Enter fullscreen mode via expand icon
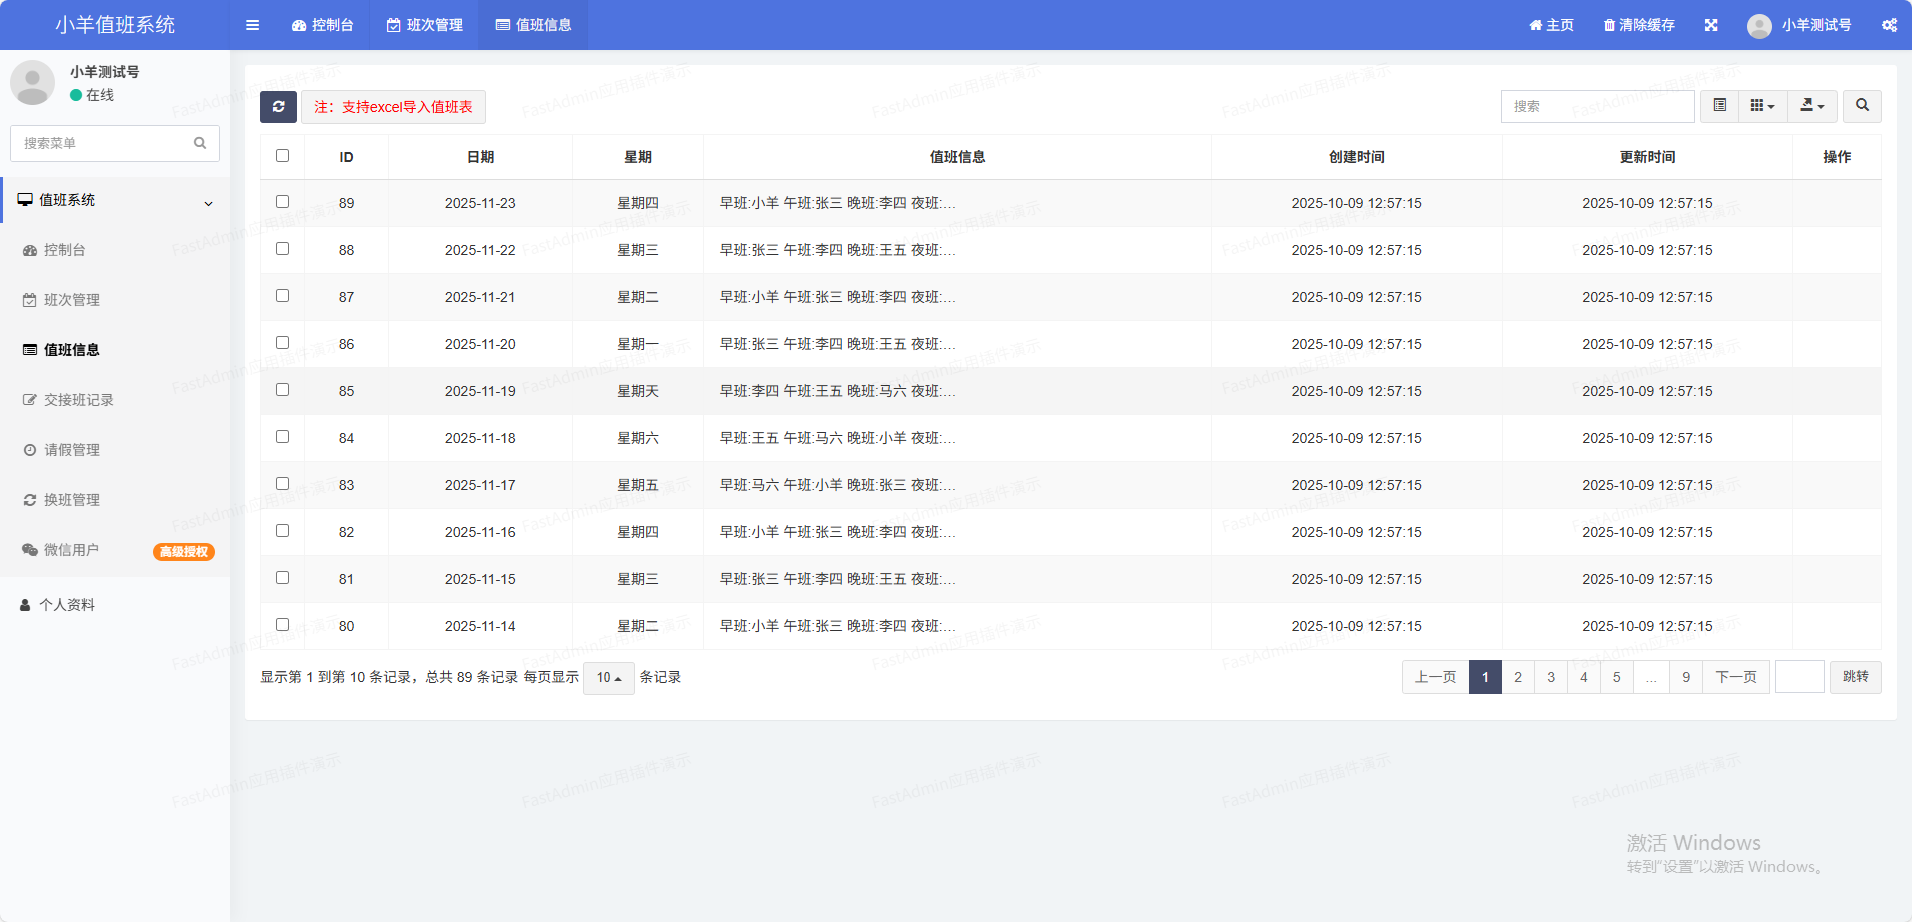The height and width of the screenshot is (922, 1912). coord(1711,25)
